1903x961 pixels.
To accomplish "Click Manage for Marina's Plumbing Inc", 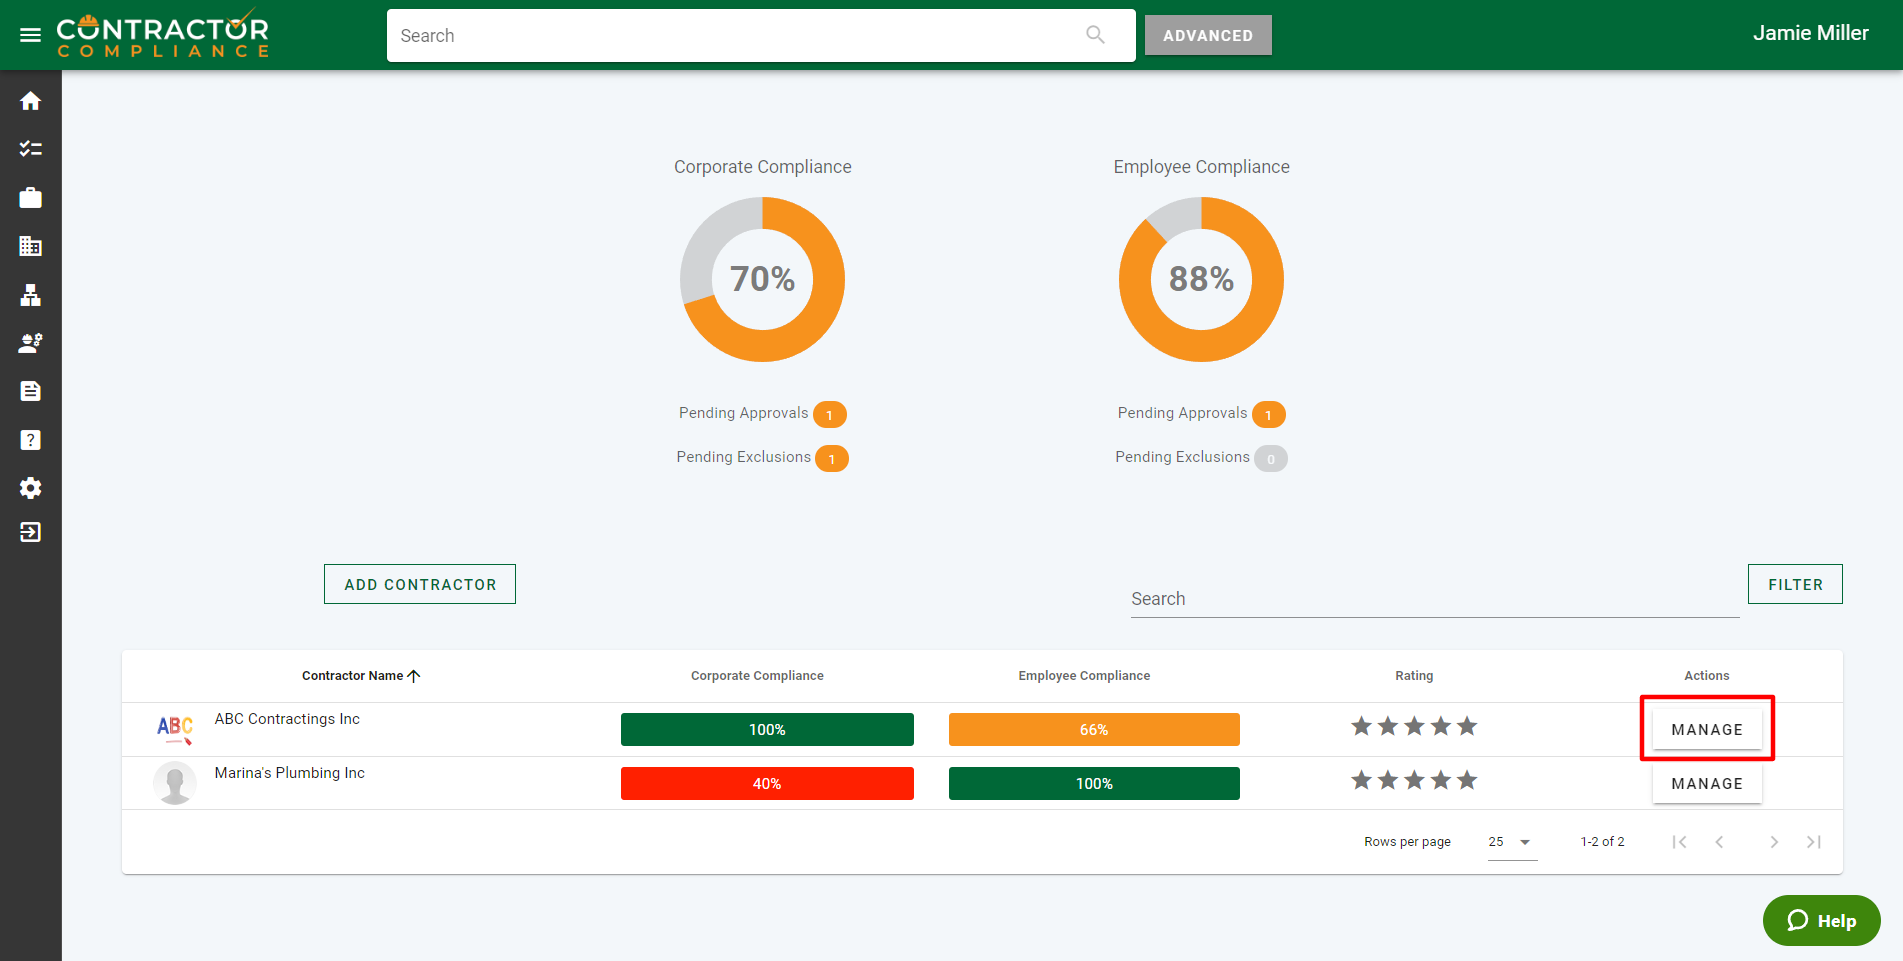I will (x=1706, y=784).
